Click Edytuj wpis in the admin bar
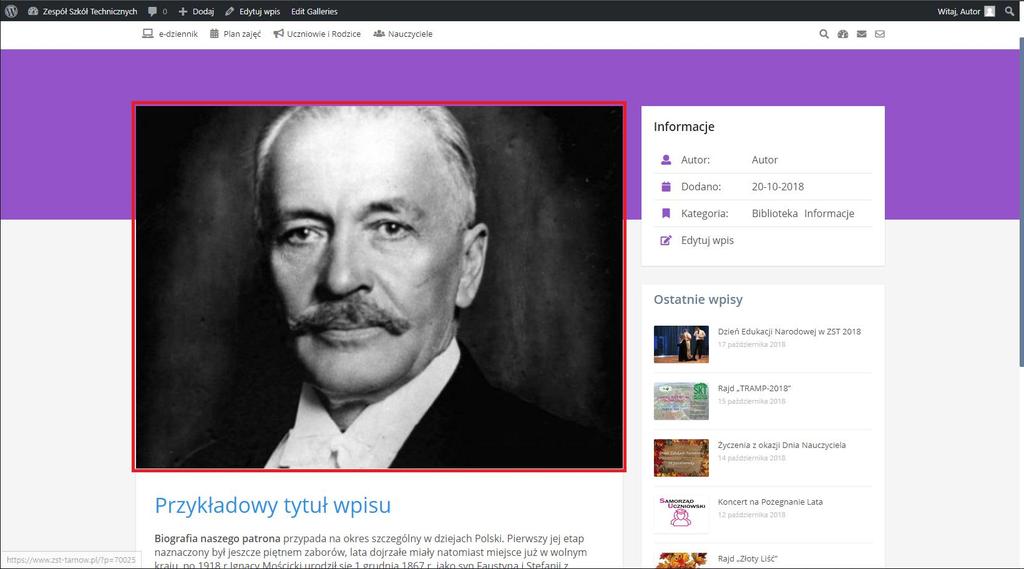The width and height of the screenshot is (1024, 569). [x=253, y=11]
